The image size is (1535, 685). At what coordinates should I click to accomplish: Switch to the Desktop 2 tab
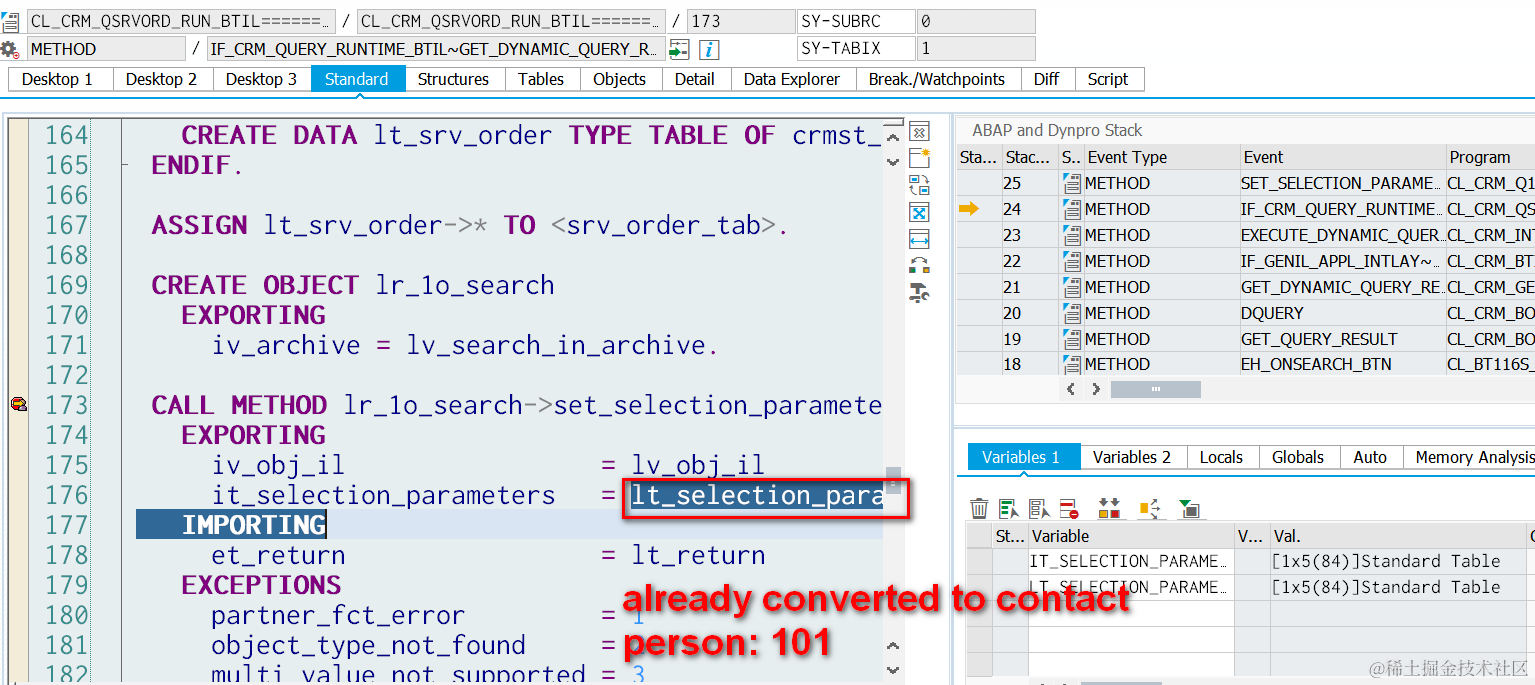[x=162, y=79]
